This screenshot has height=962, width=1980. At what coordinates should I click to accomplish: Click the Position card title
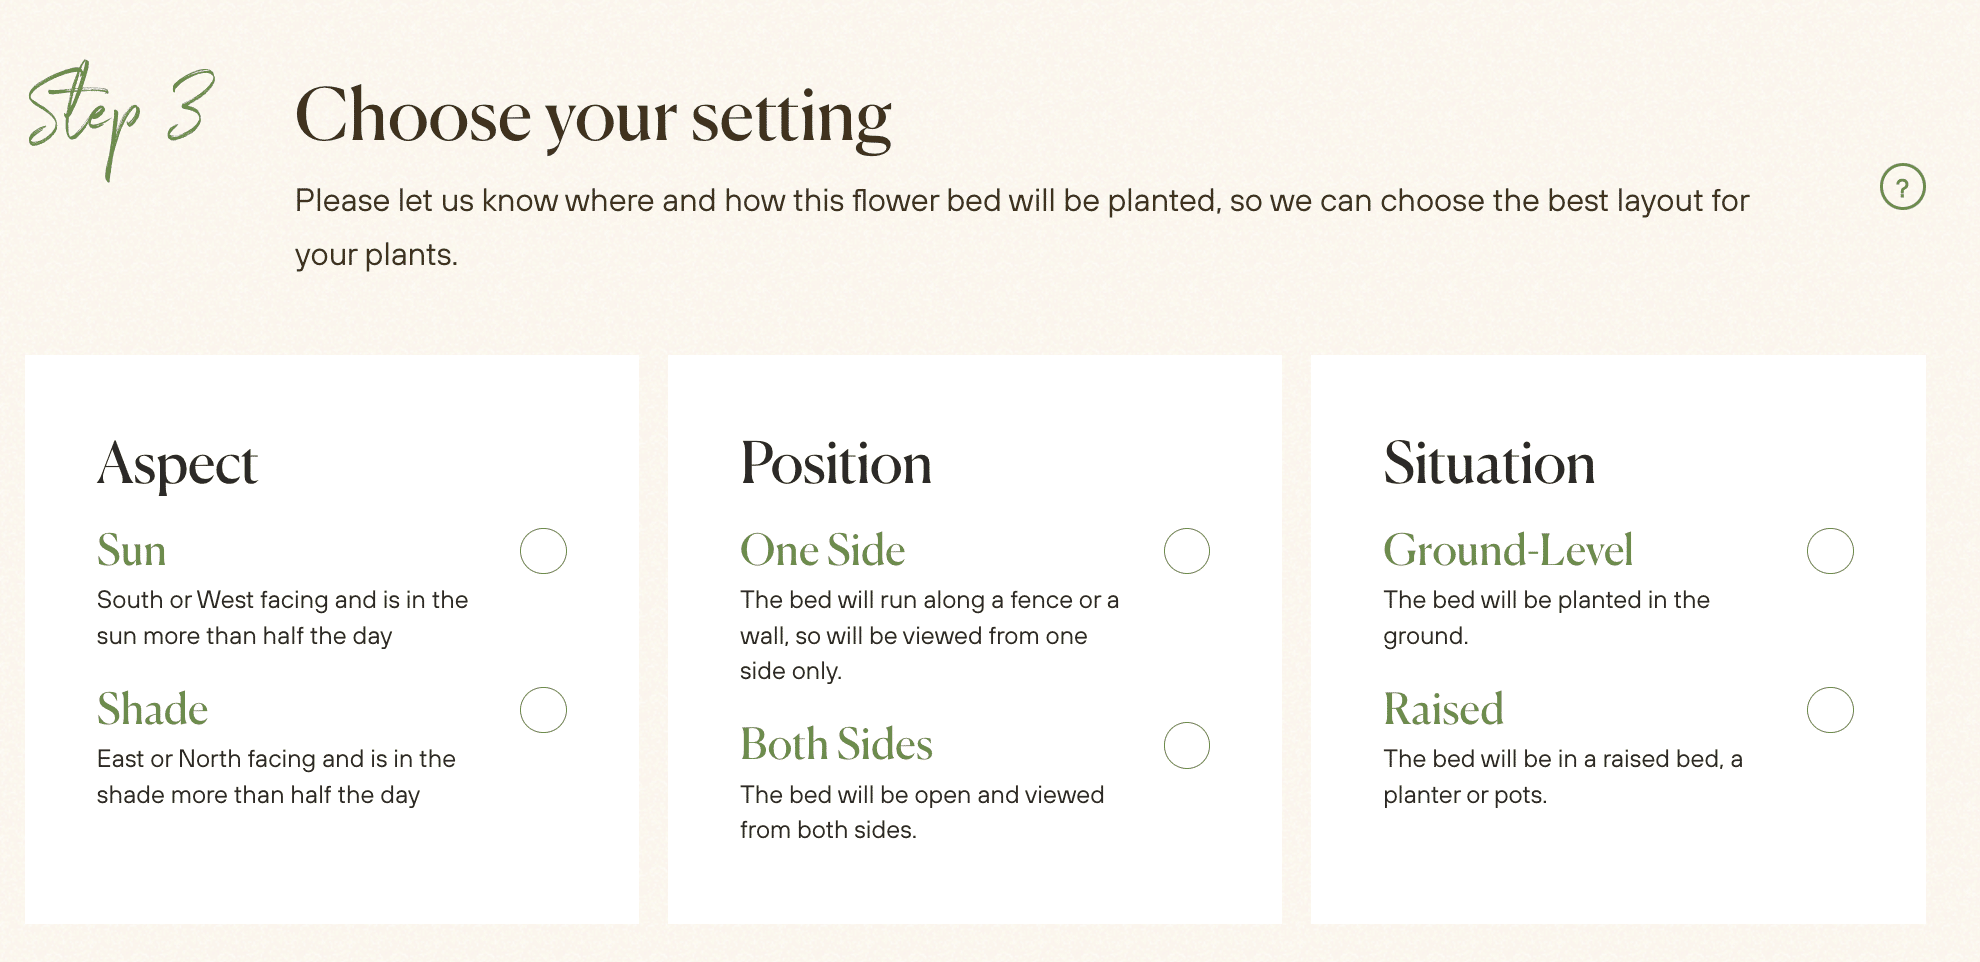coord(835,464)
